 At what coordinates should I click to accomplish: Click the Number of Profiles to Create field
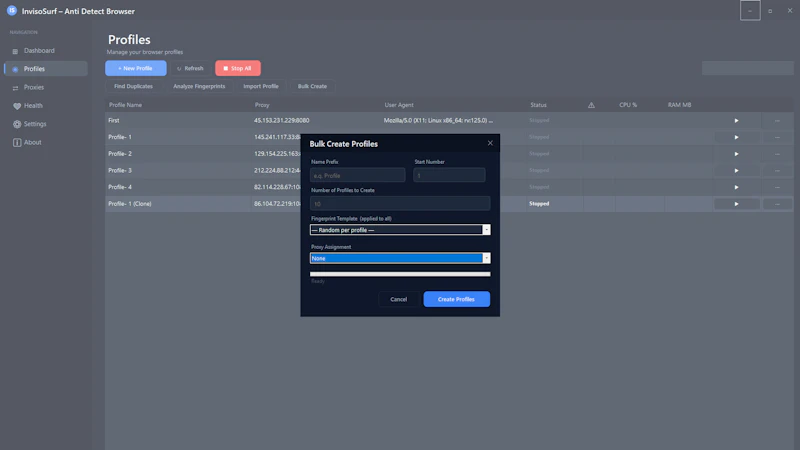click(400, 204)
